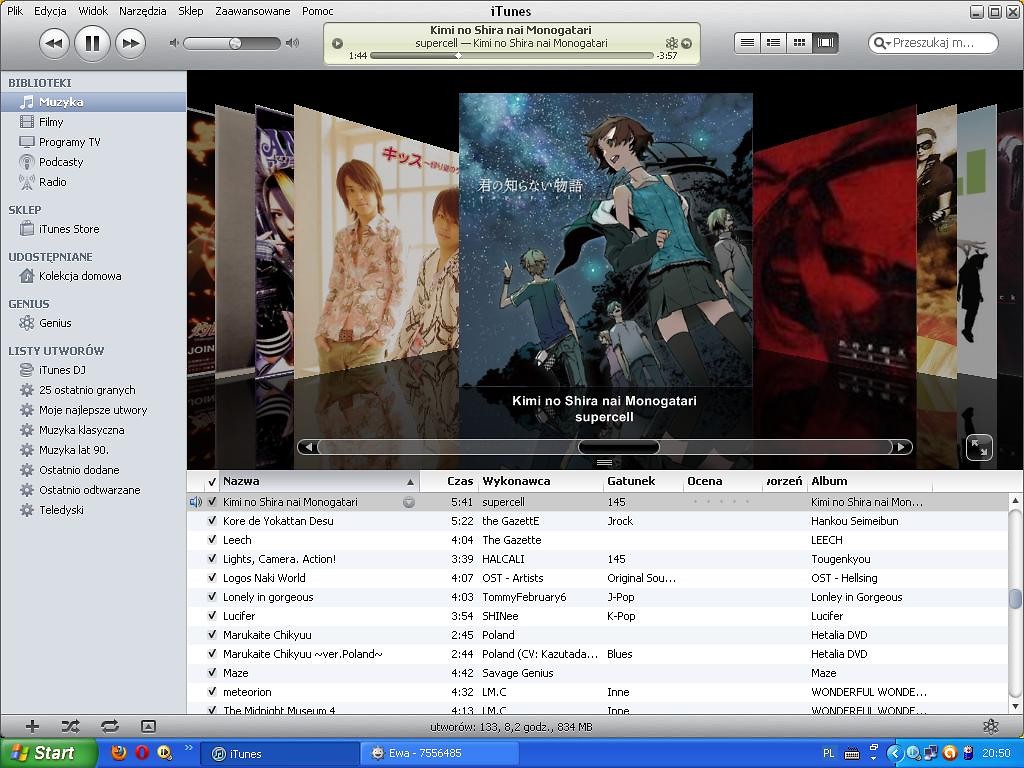
Task: Toggle repeat in bottom toolbar
Action: click(110, 726)
